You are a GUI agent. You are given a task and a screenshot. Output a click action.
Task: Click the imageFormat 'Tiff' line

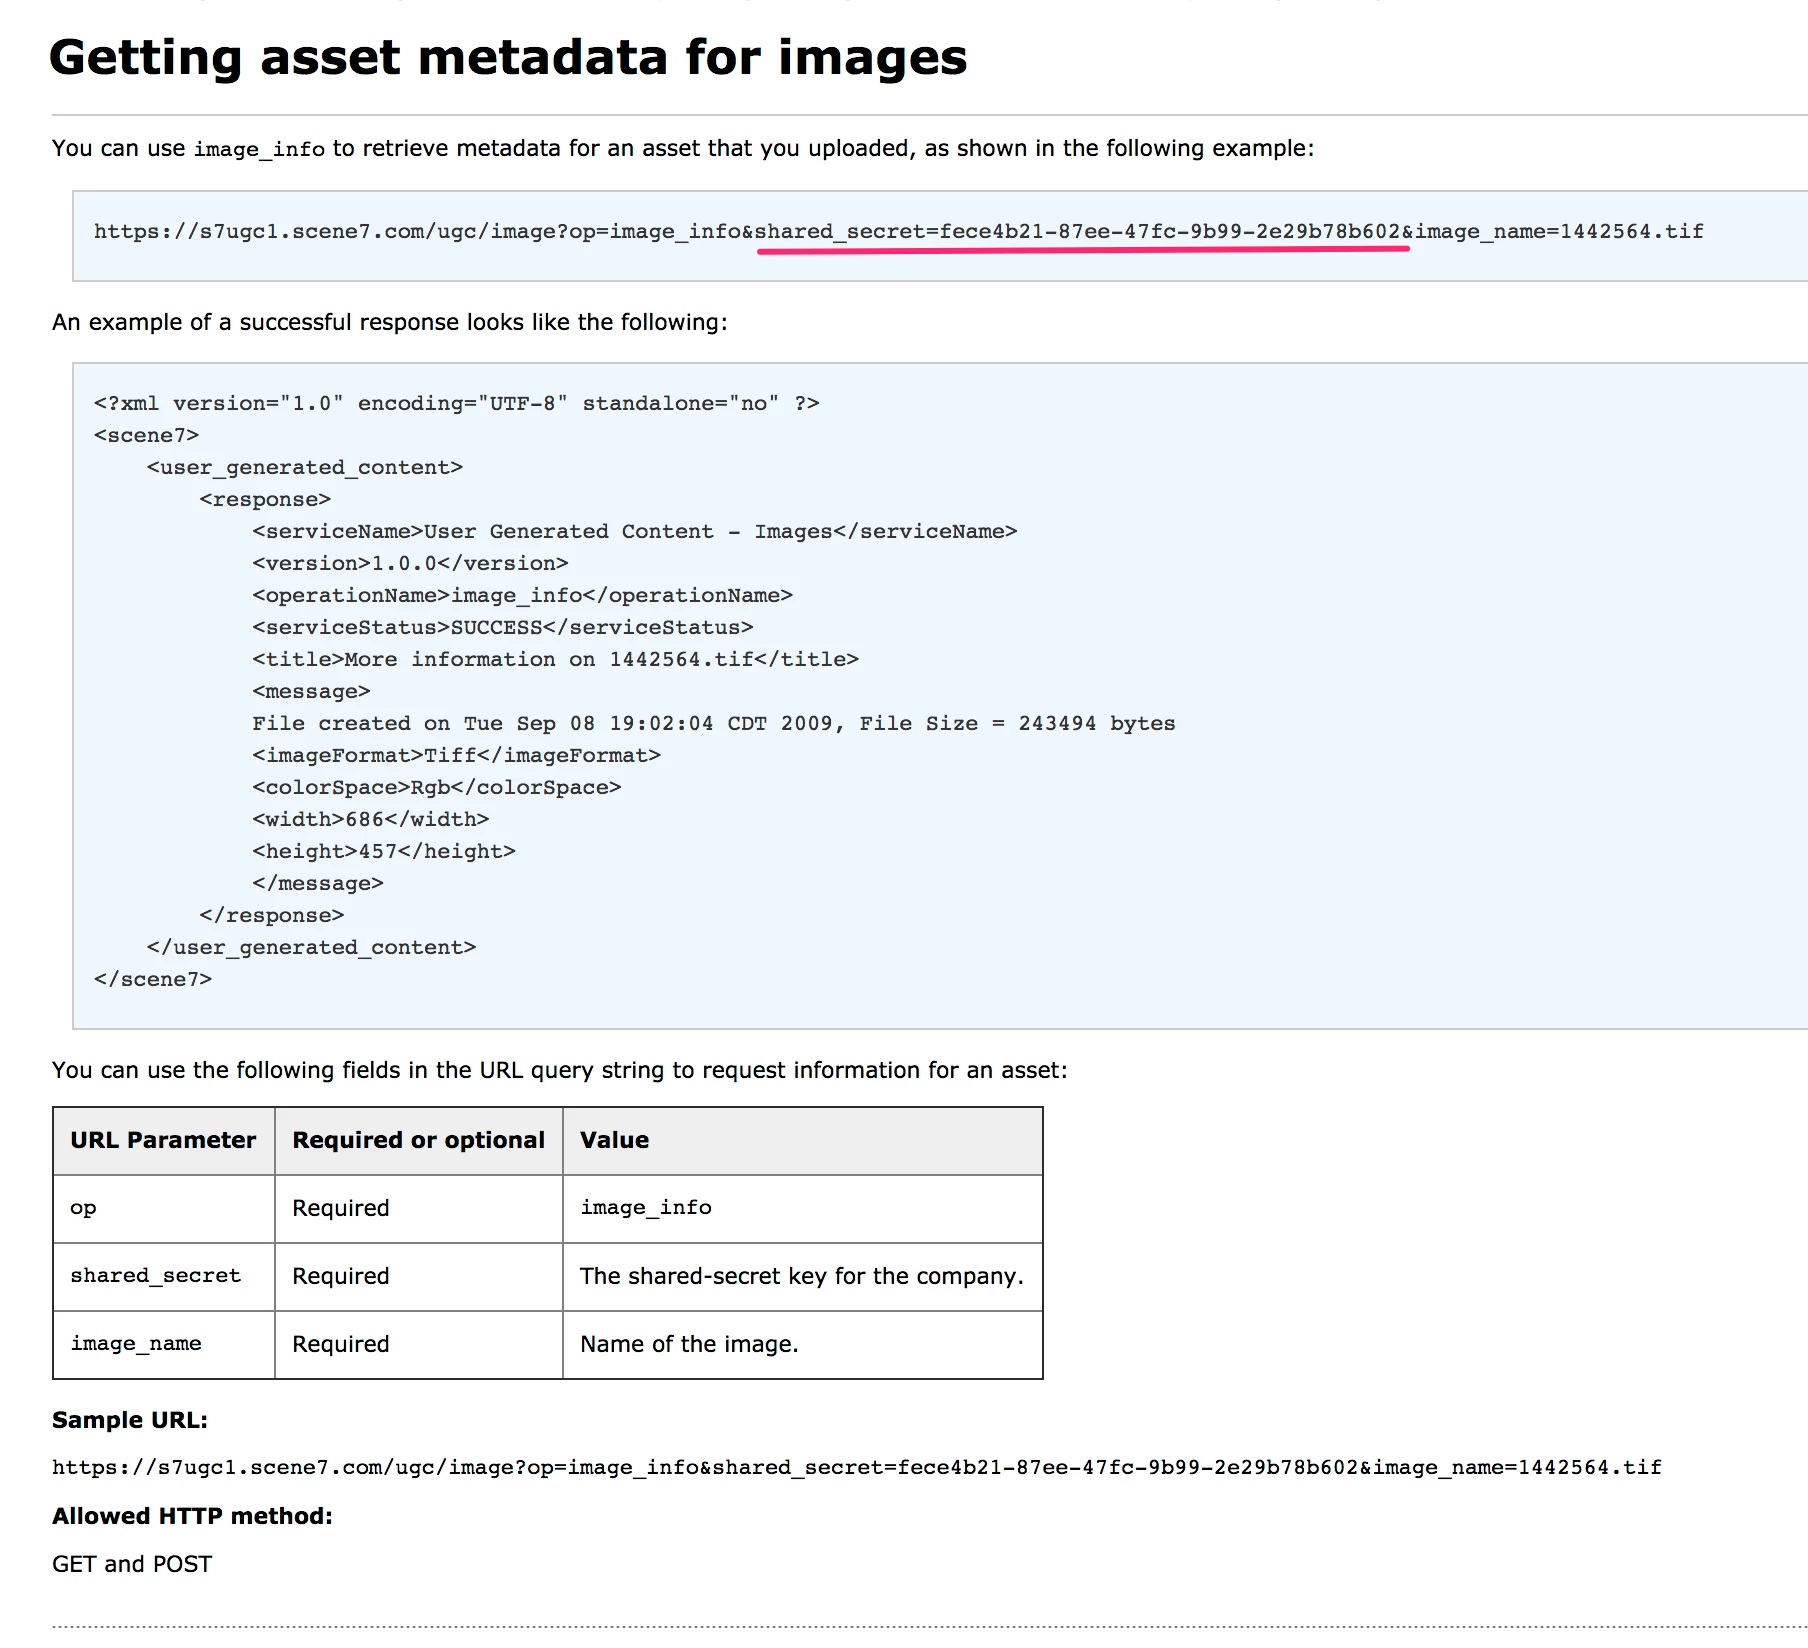pos(456,755)
